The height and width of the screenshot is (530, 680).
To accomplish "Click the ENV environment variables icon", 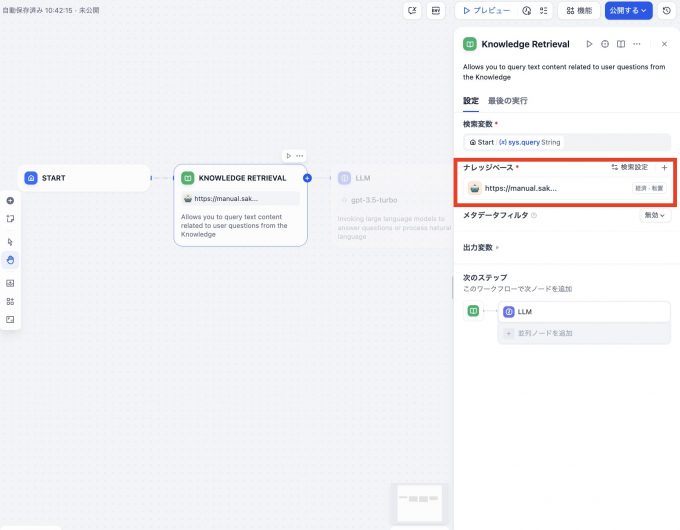I will [435, 11].
